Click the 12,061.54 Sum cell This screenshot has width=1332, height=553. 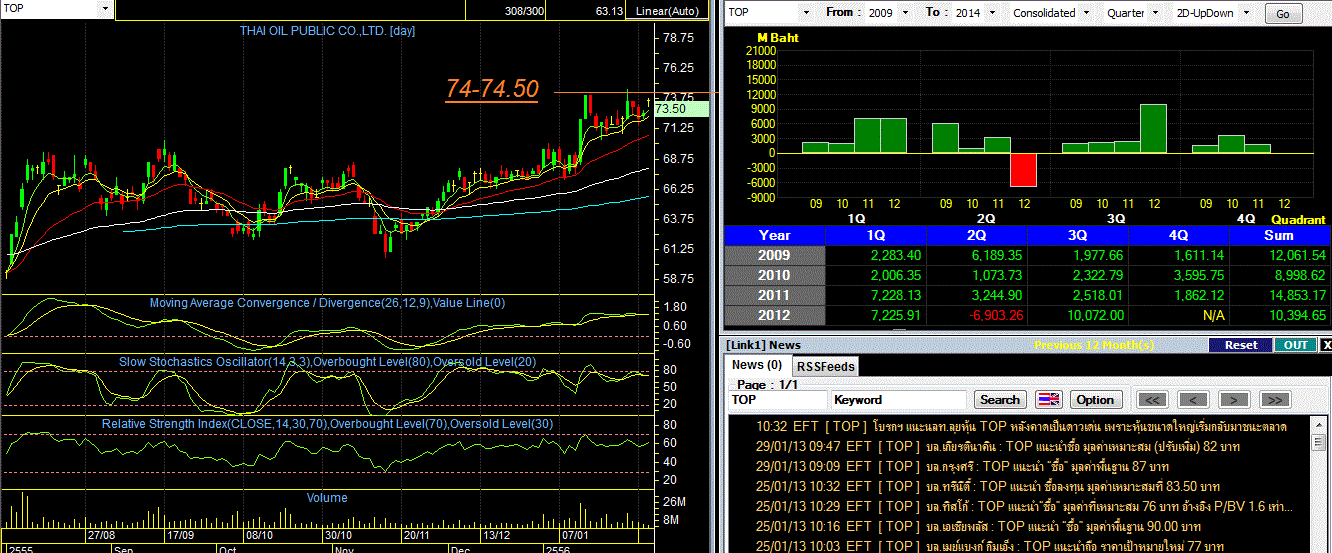click(x=1280, y=255)
